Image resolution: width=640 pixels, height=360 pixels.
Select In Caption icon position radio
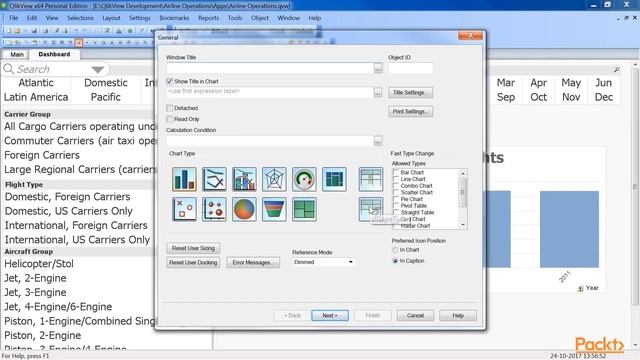395,261
